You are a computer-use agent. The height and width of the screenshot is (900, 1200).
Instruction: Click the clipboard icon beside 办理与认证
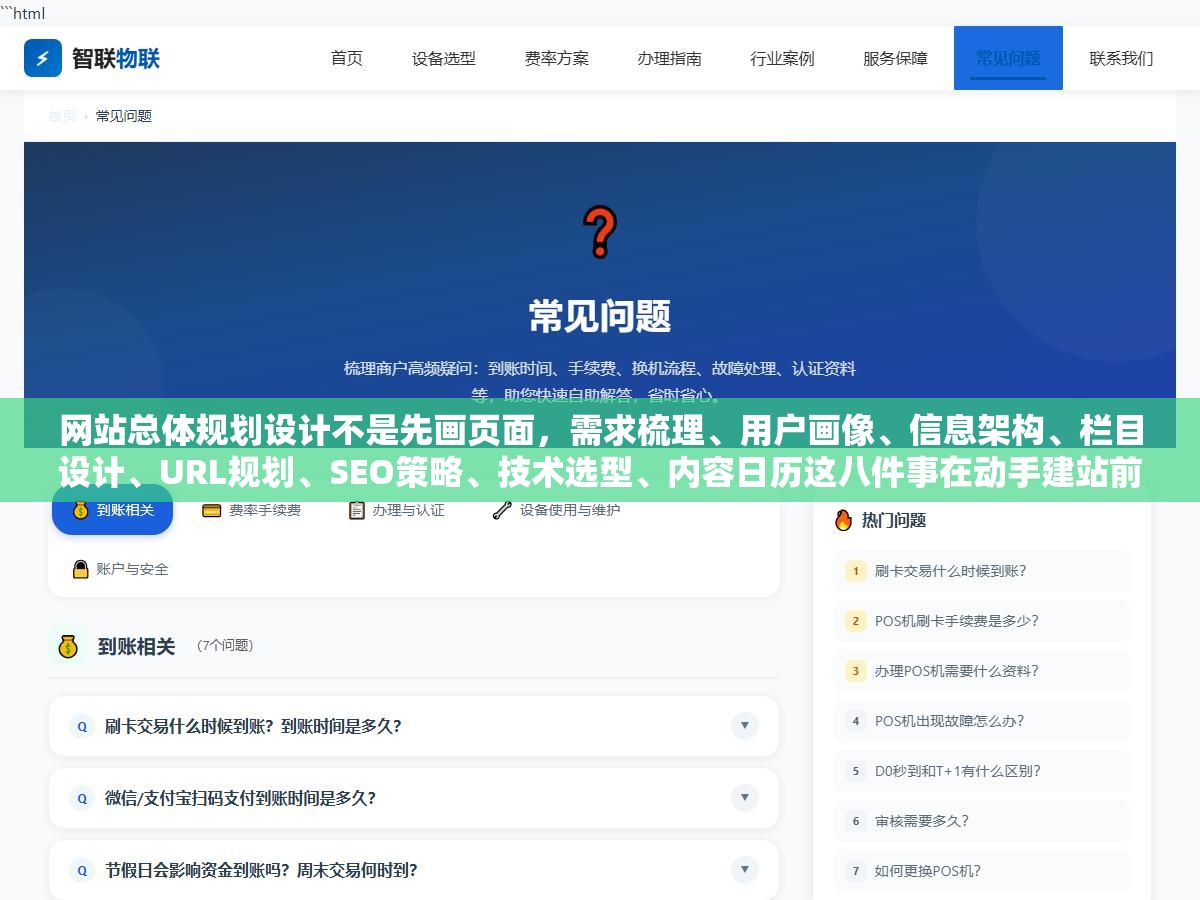pos(357,510)
